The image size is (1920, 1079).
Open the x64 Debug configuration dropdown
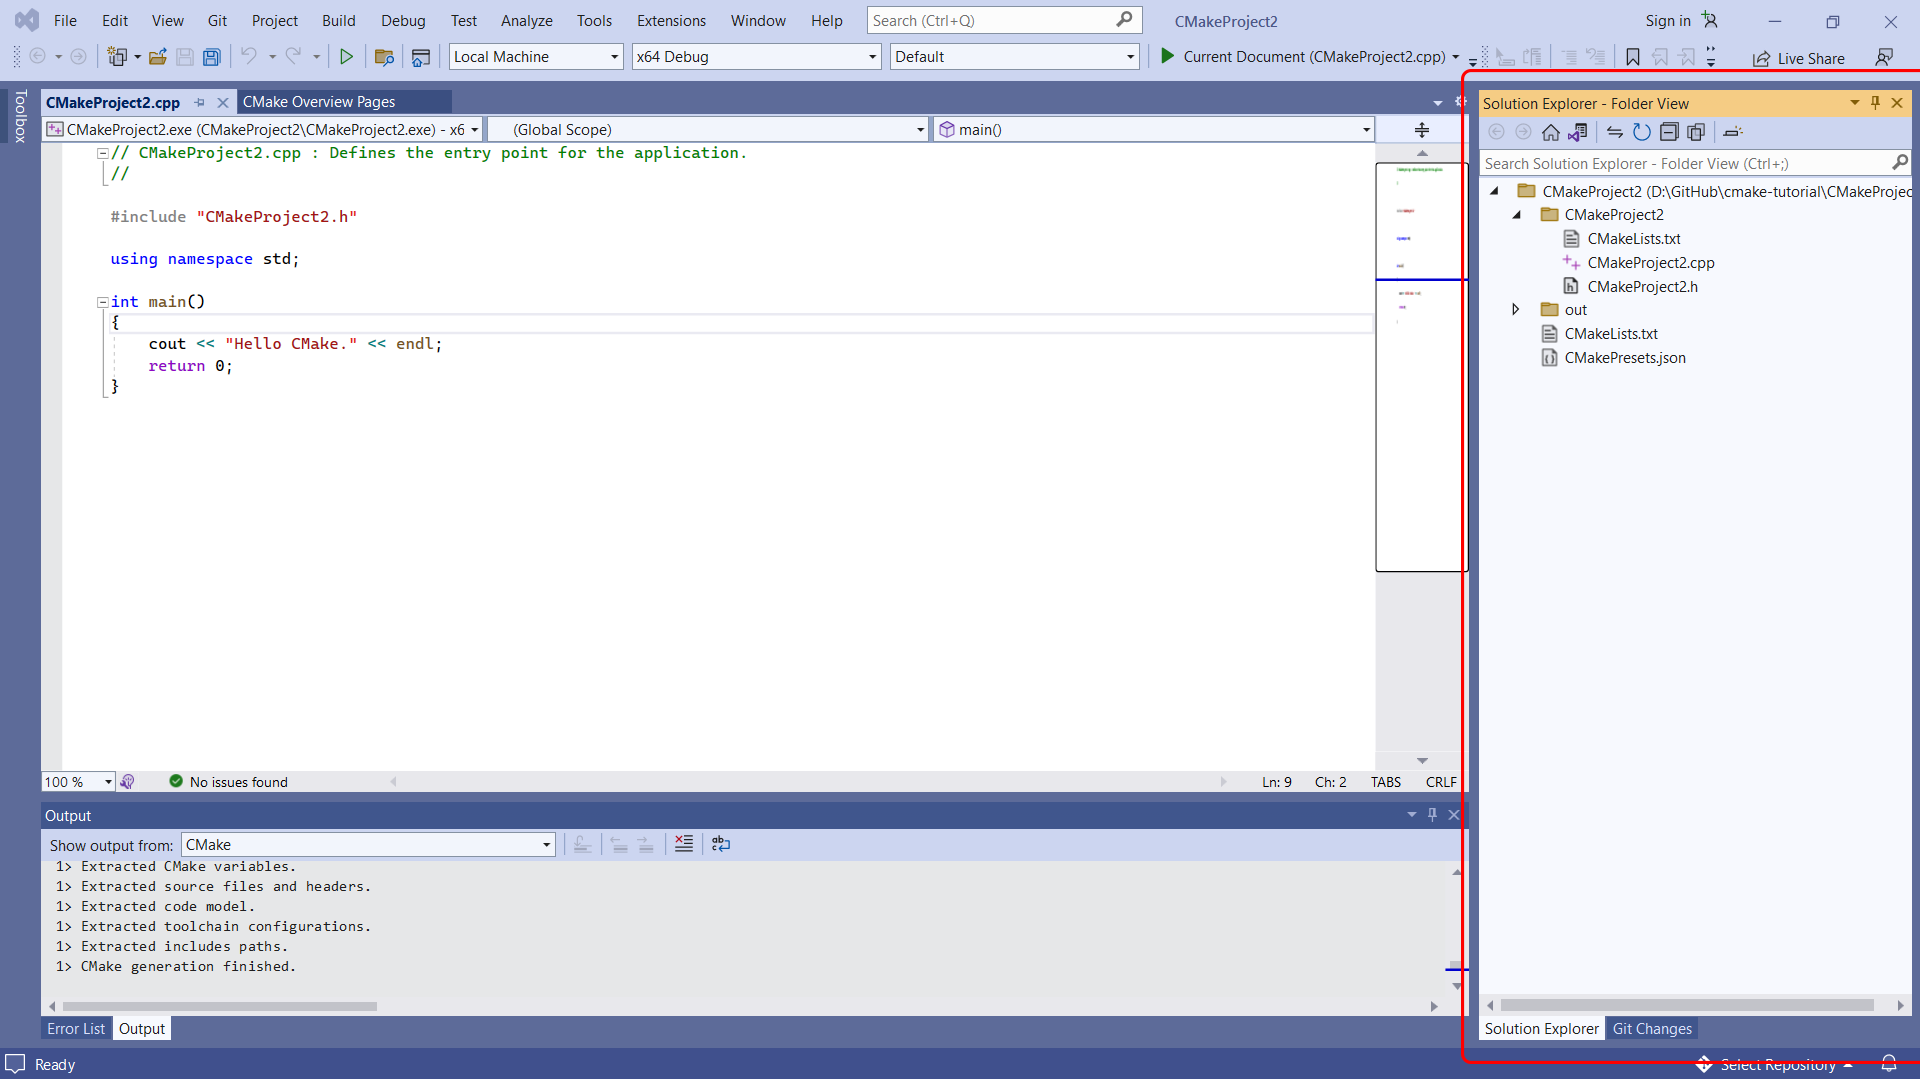756,57
